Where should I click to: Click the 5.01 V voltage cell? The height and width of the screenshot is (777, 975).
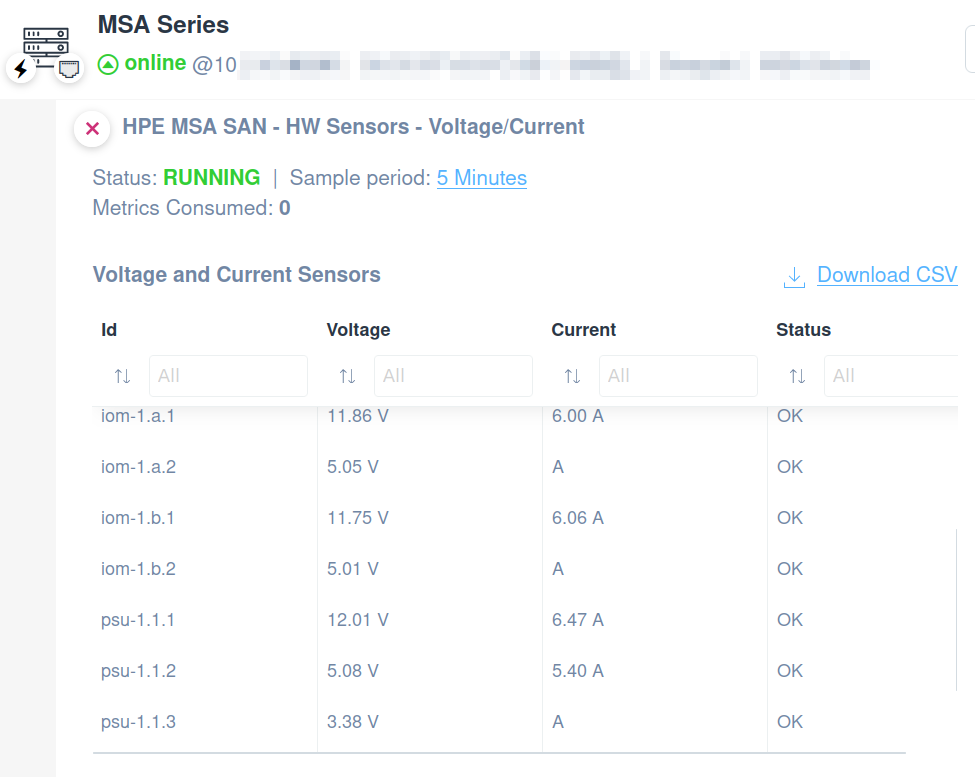point(353,569)
